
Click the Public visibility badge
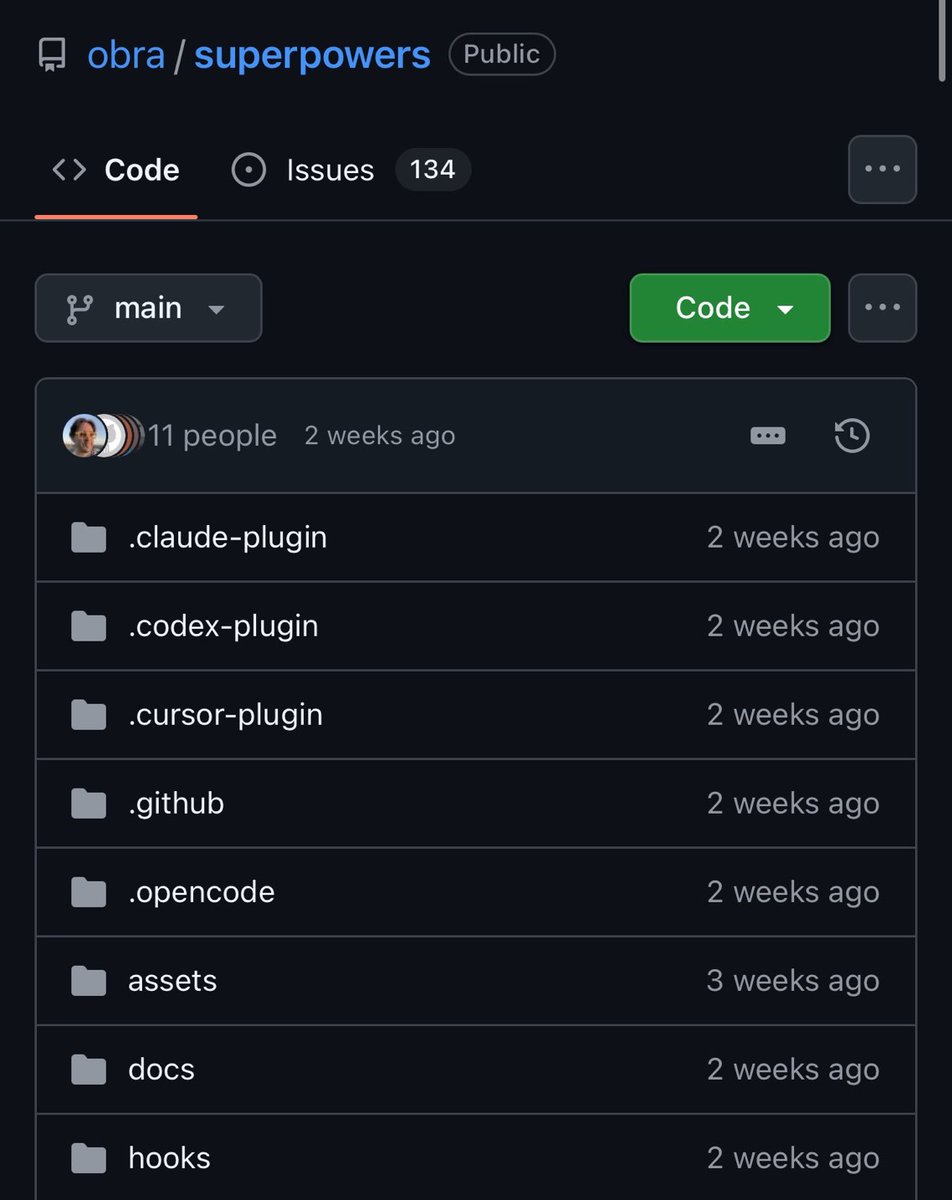tap(502, 54)
